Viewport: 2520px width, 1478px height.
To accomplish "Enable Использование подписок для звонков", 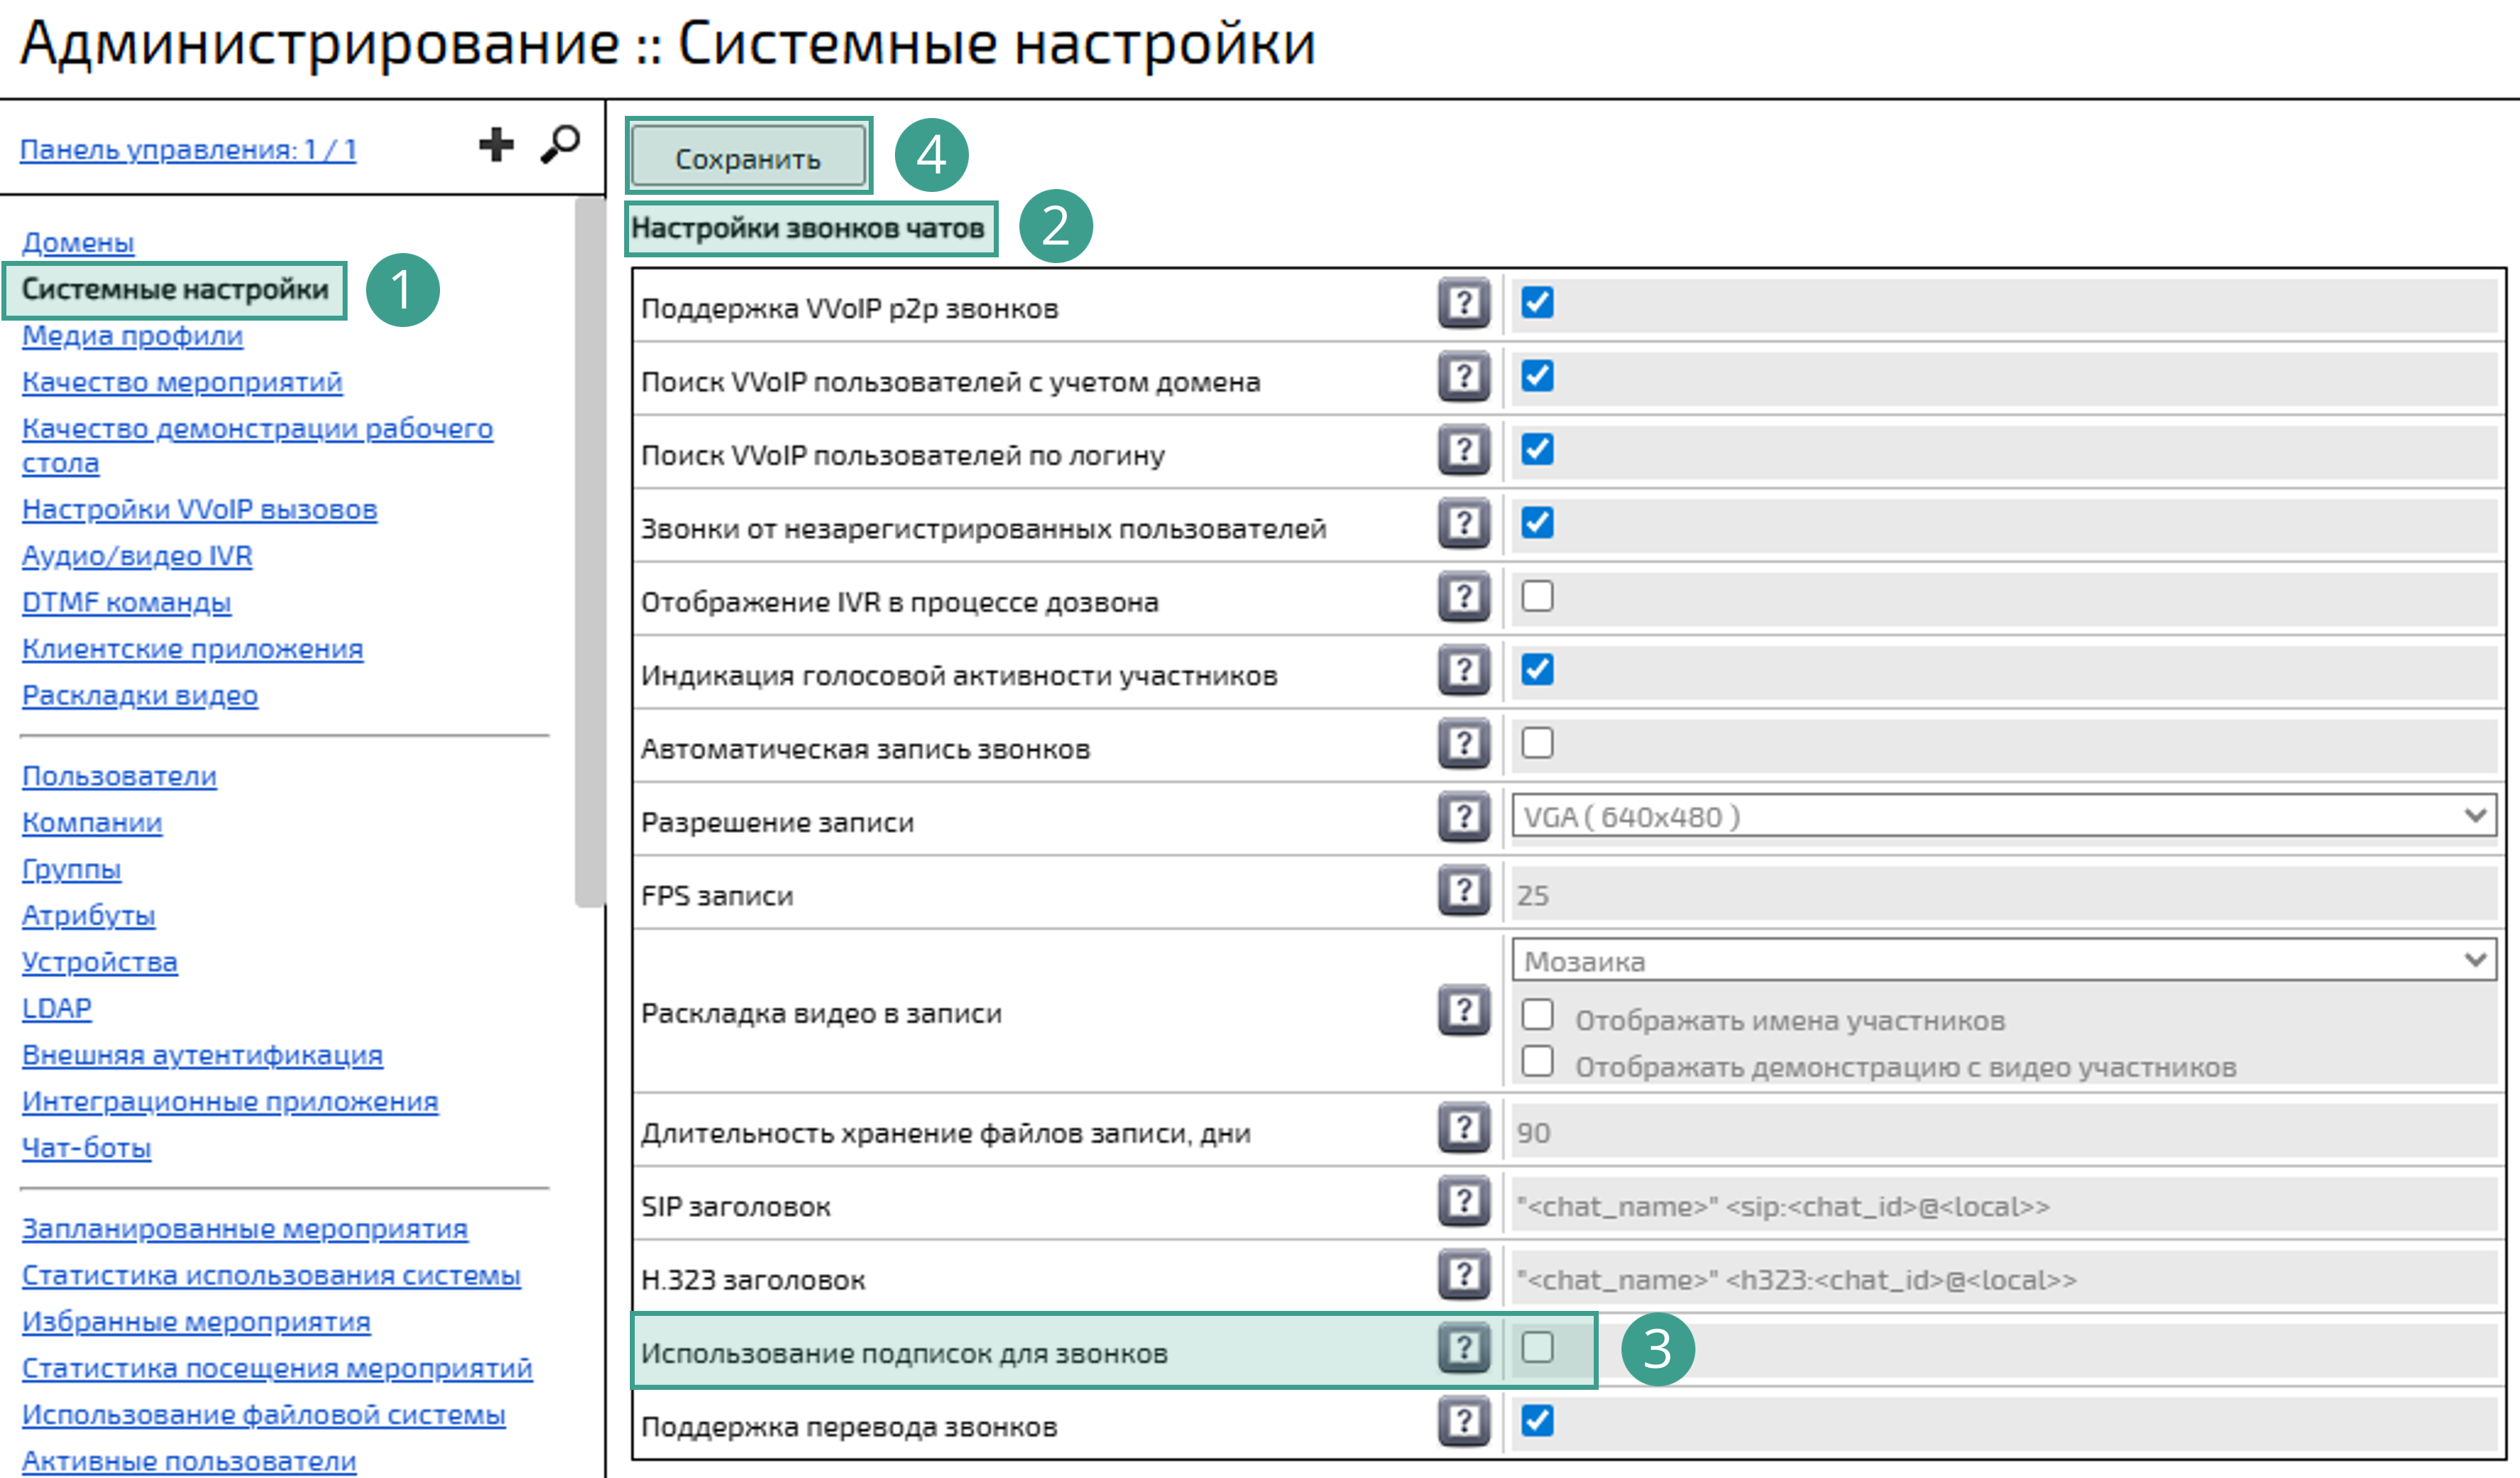I will (x=1537, y=1347).
